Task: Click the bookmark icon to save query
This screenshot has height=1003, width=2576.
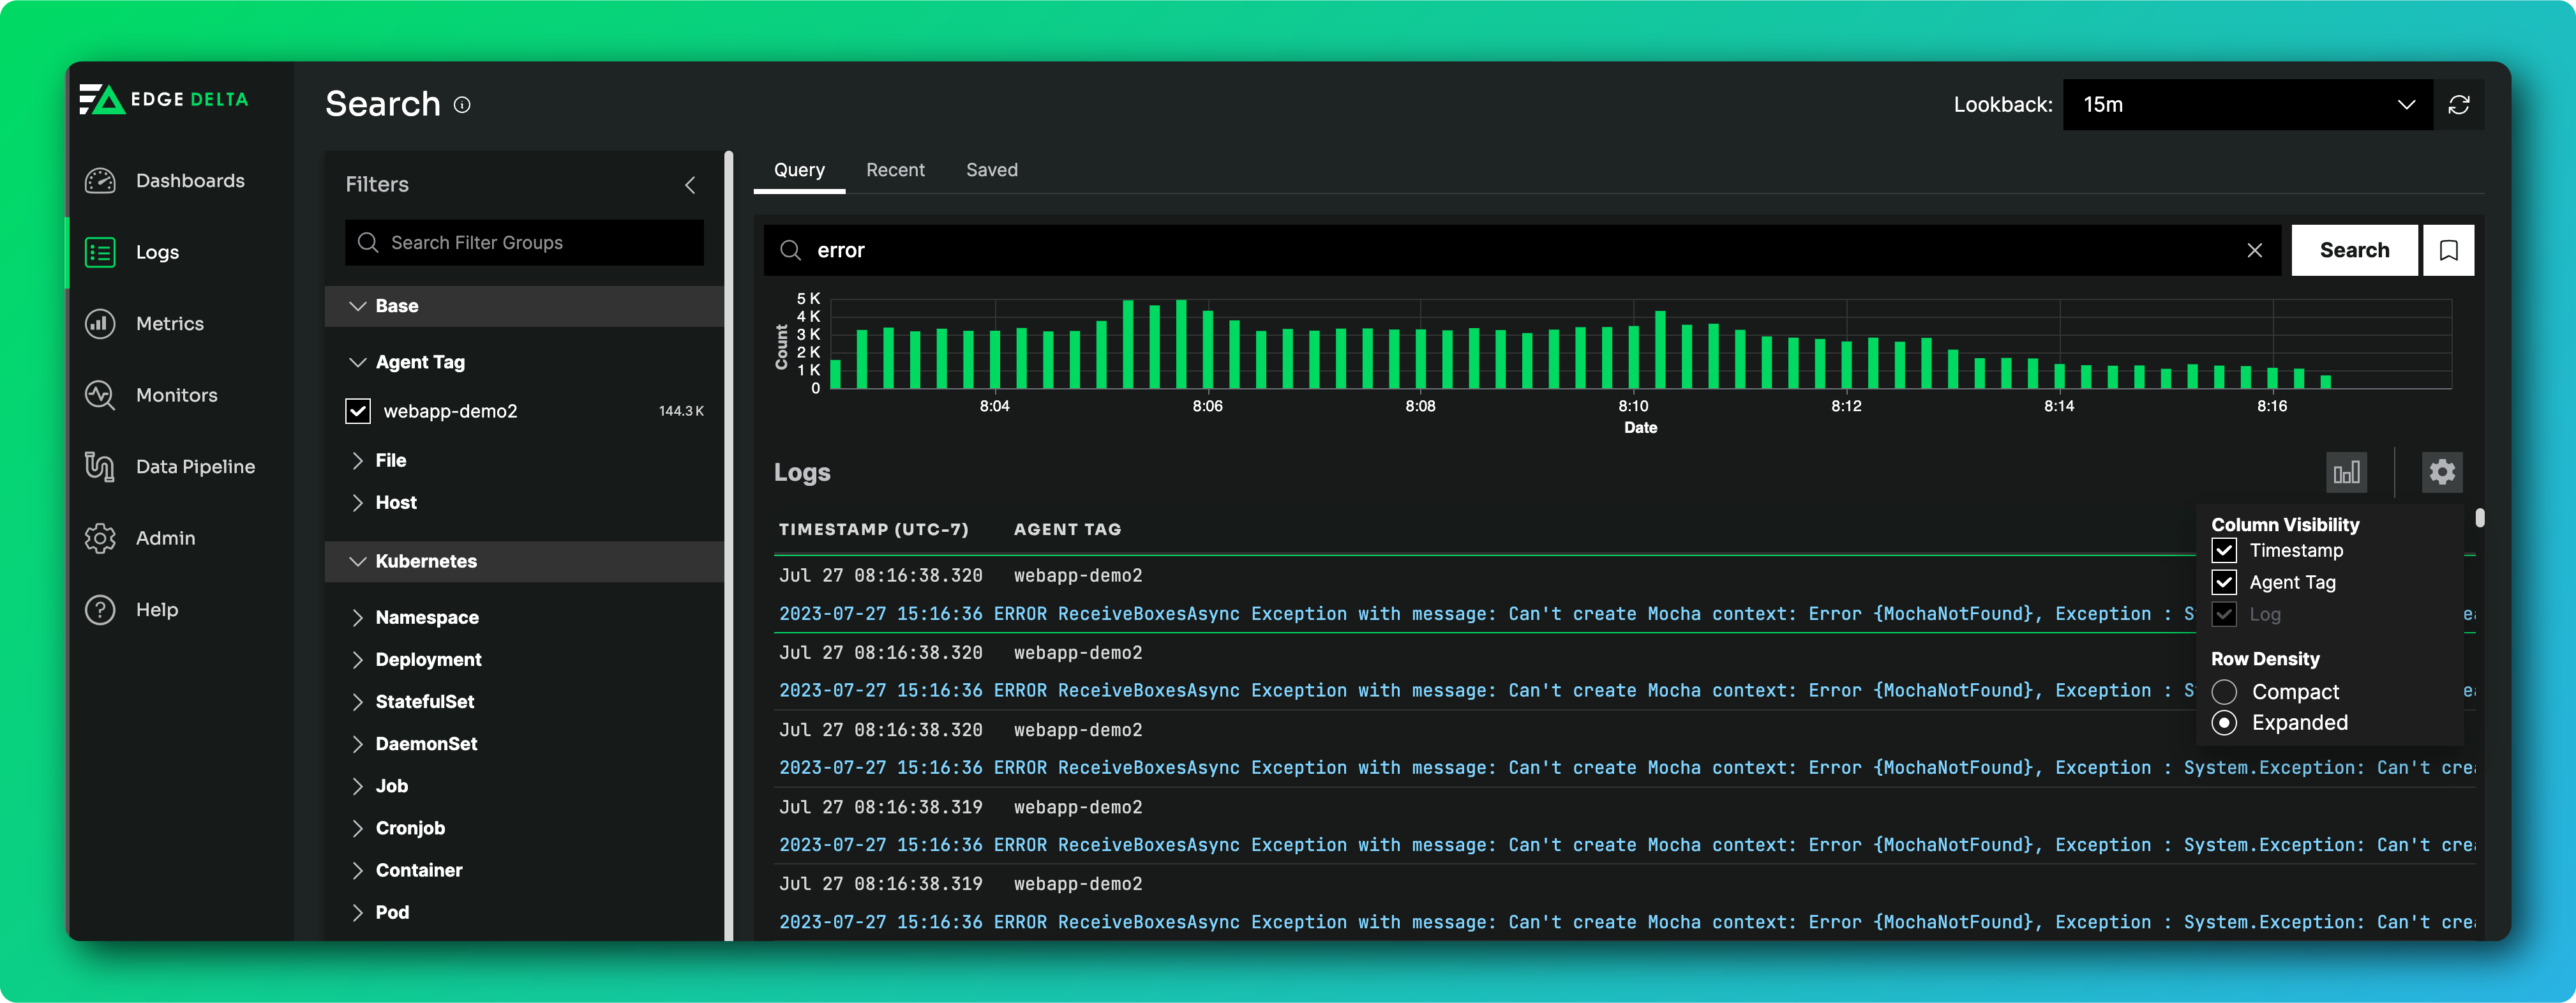Action: point(2448,250)
